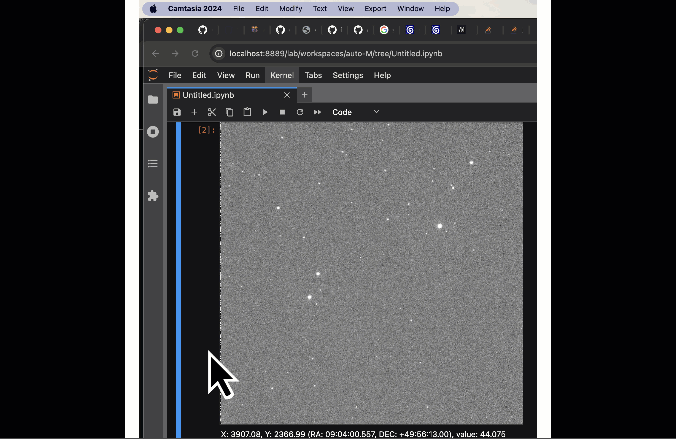Open the JupyterLab File menu
This screenshot has height=439, width=676.
click(175, 75)
